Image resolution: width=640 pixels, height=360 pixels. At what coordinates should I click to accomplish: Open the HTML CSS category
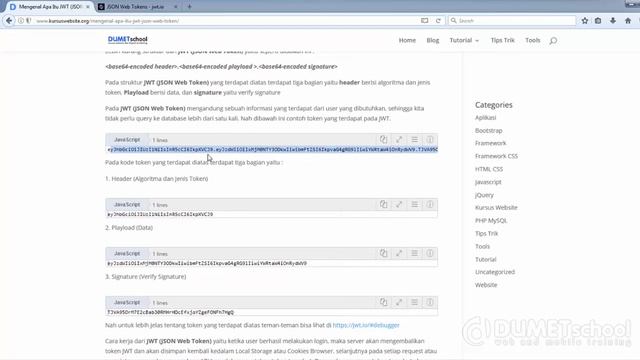(489, 169)
